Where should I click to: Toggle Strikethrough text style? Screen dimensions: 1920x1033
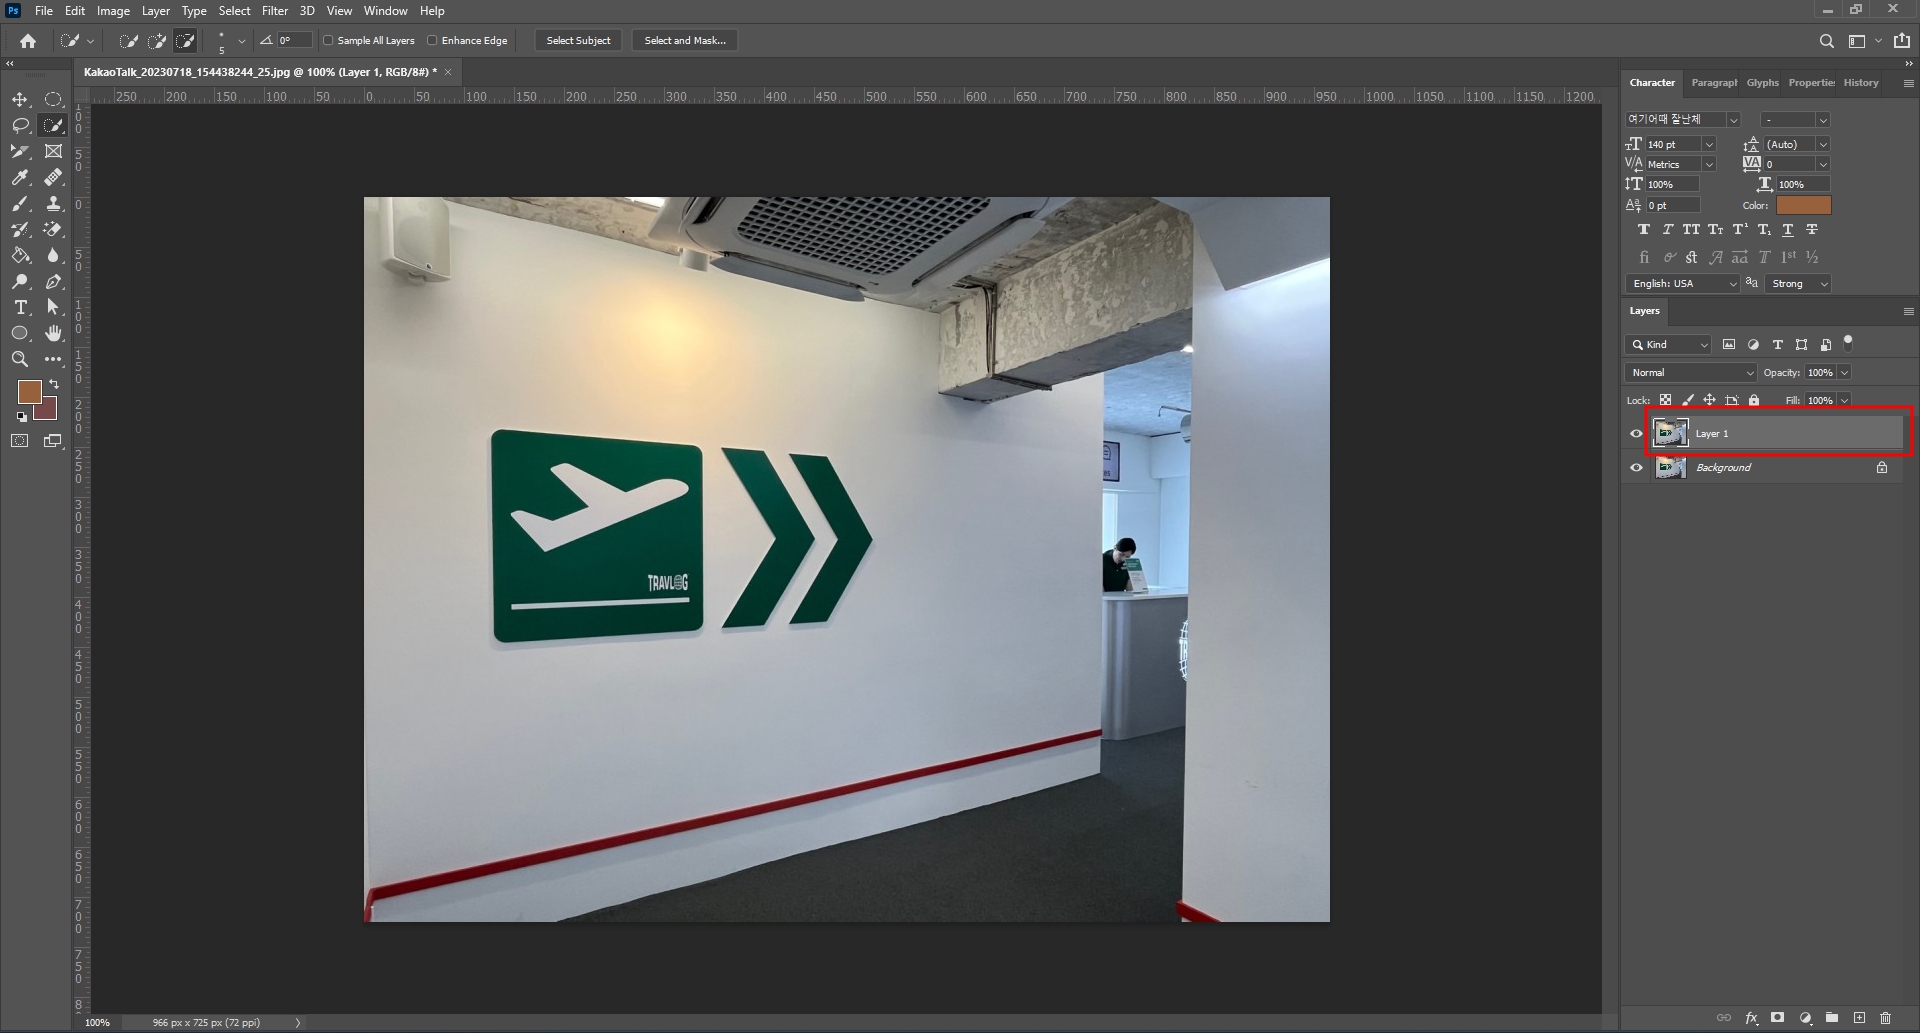point(1812,230)
